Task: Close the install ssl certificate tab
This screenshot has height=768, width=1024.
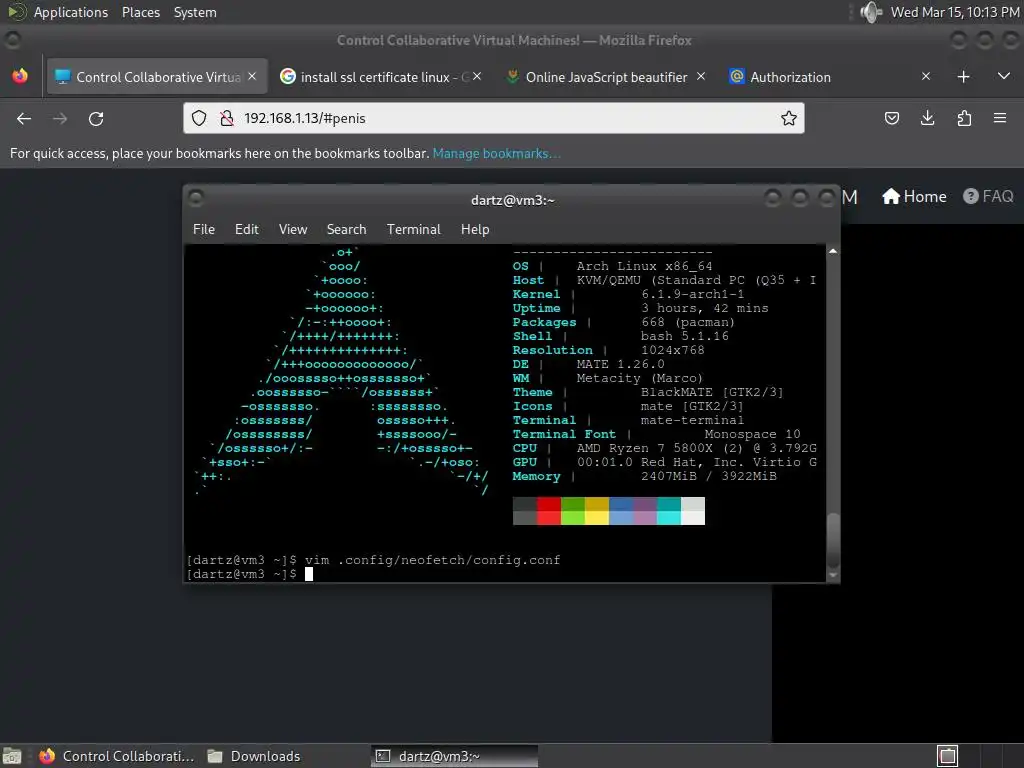Action: [x=477, y=76]
